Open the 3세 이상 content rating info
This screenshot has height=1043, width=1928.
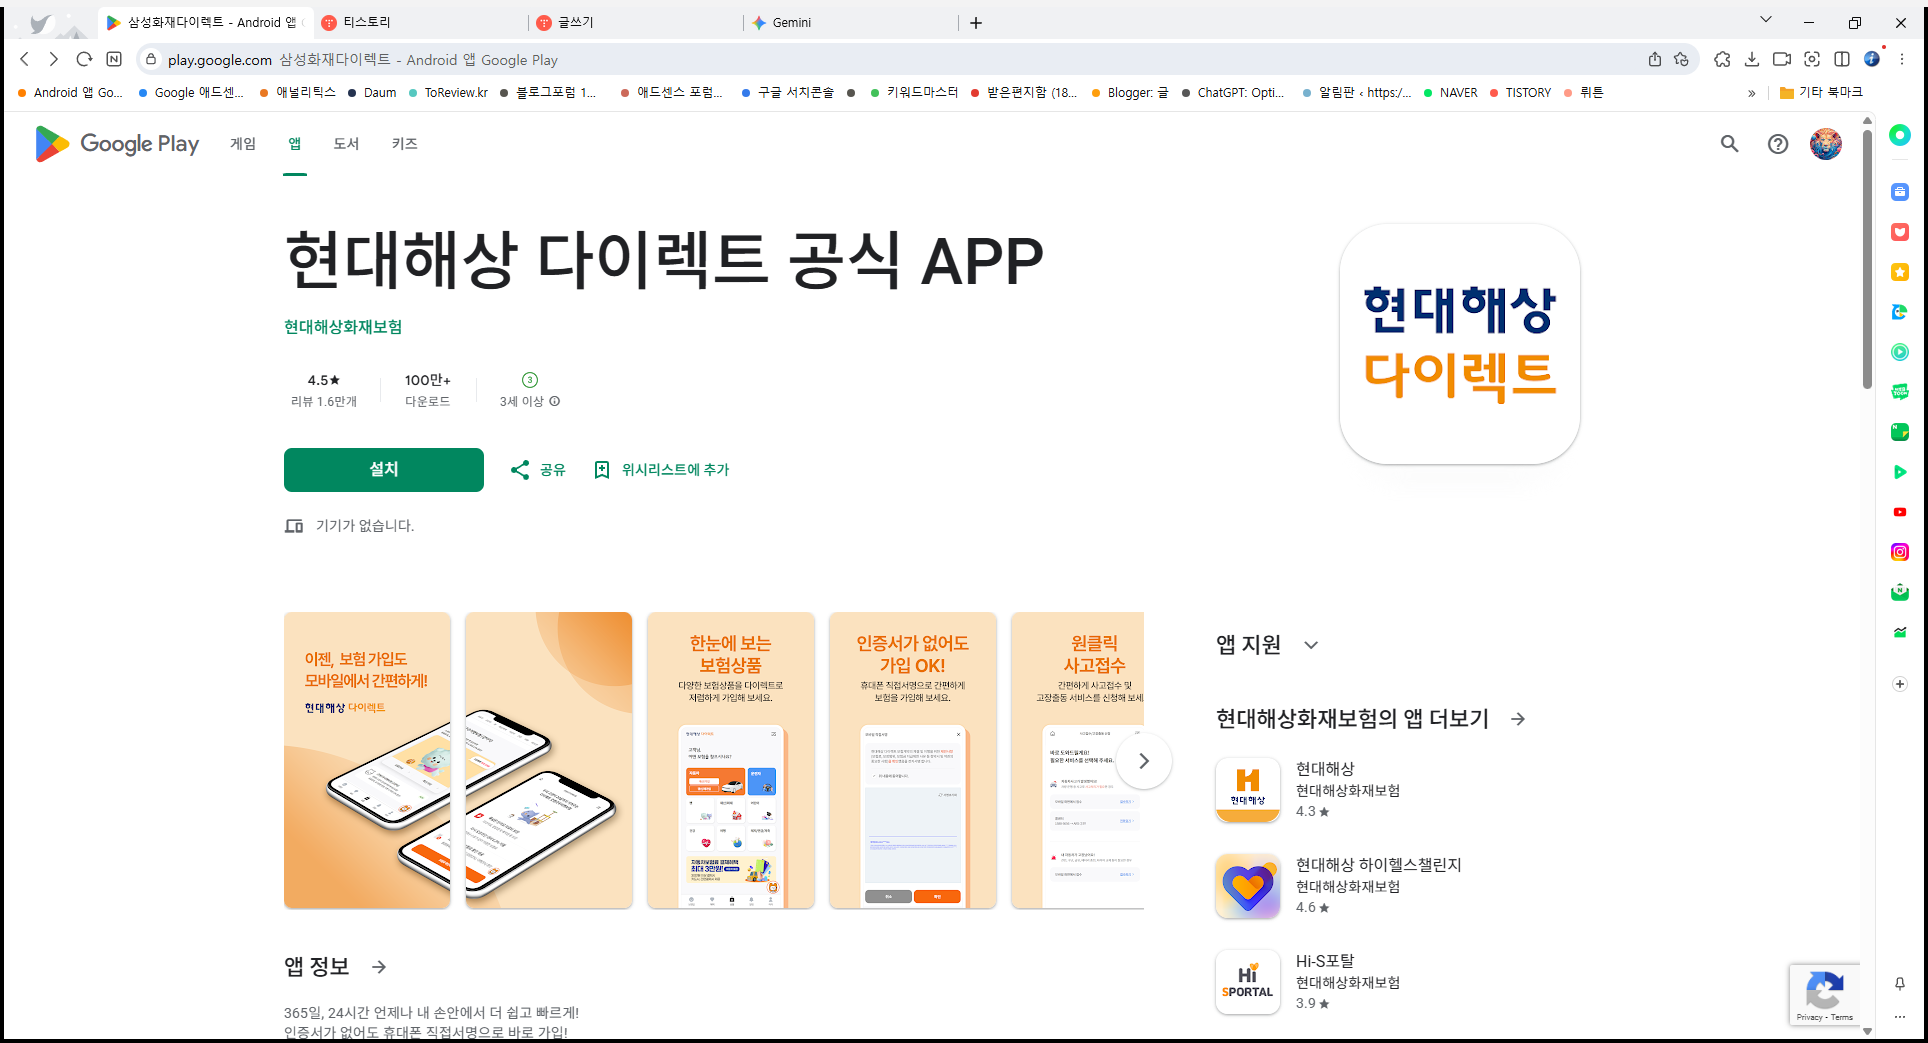point(555,400)
